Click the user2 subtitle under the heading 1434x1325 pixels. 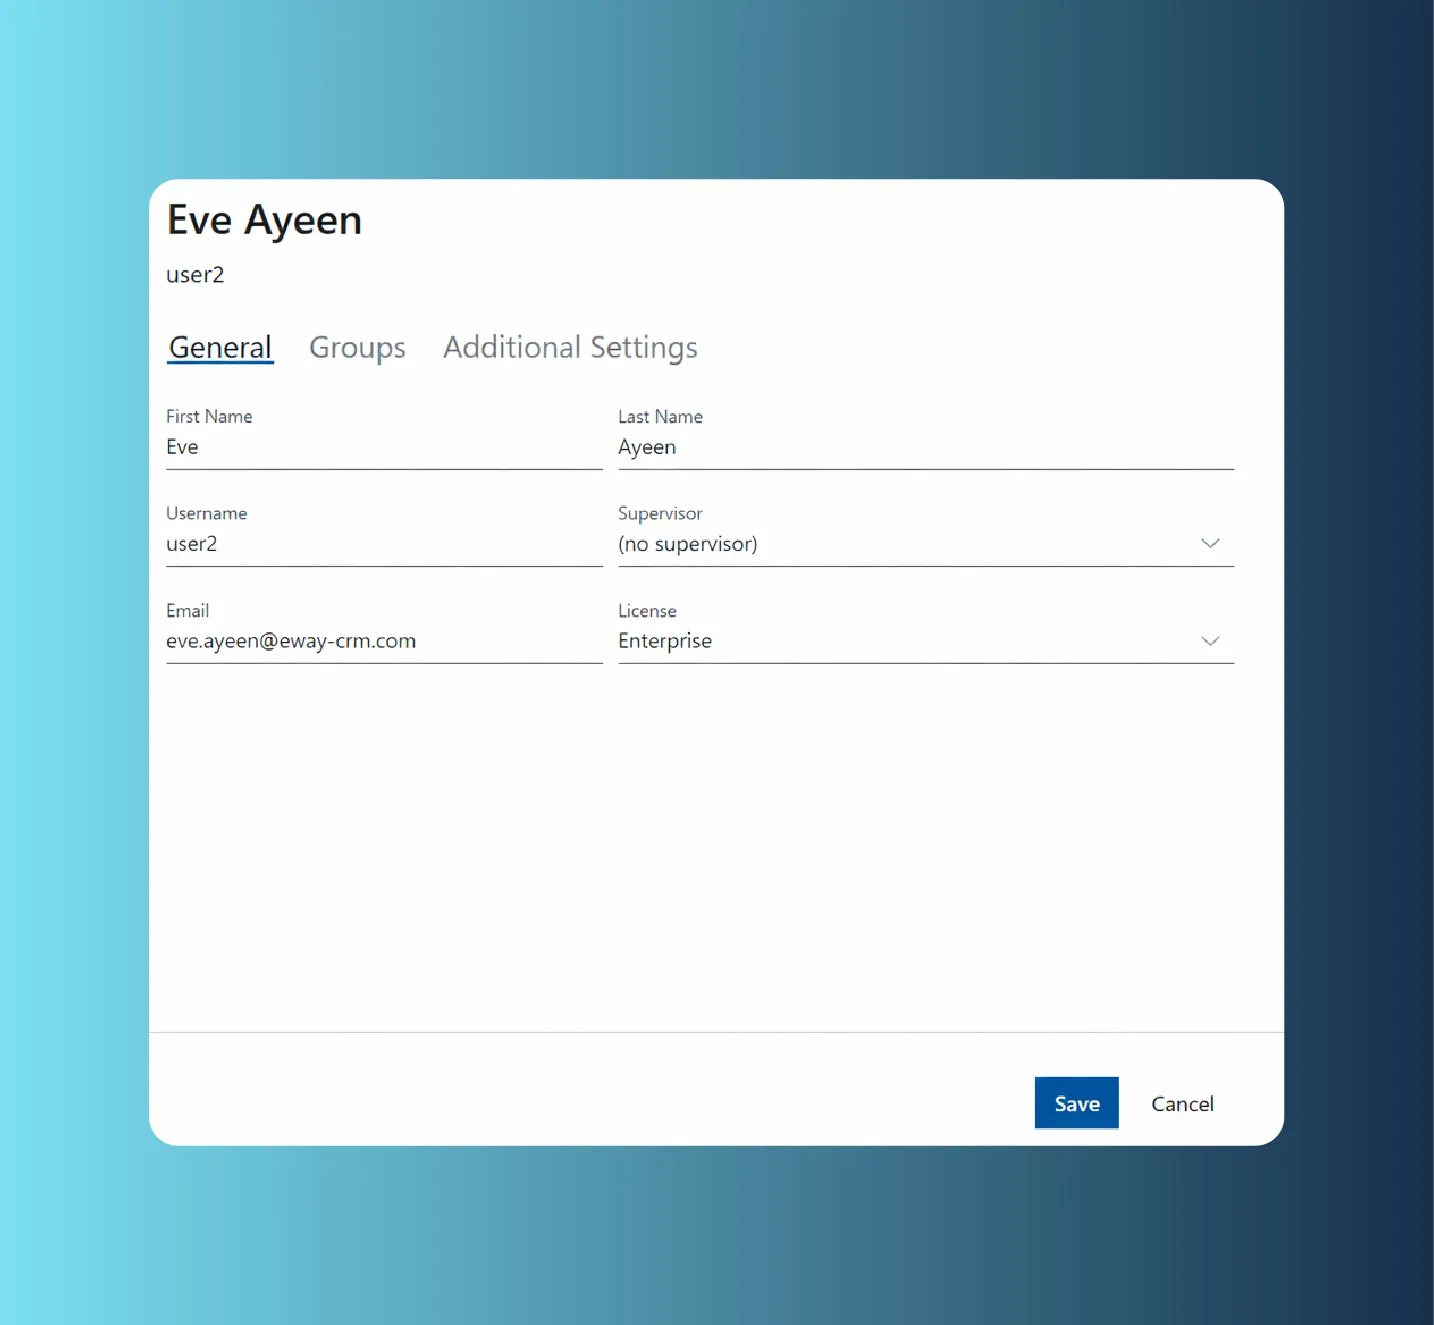[x=195, y=275]
